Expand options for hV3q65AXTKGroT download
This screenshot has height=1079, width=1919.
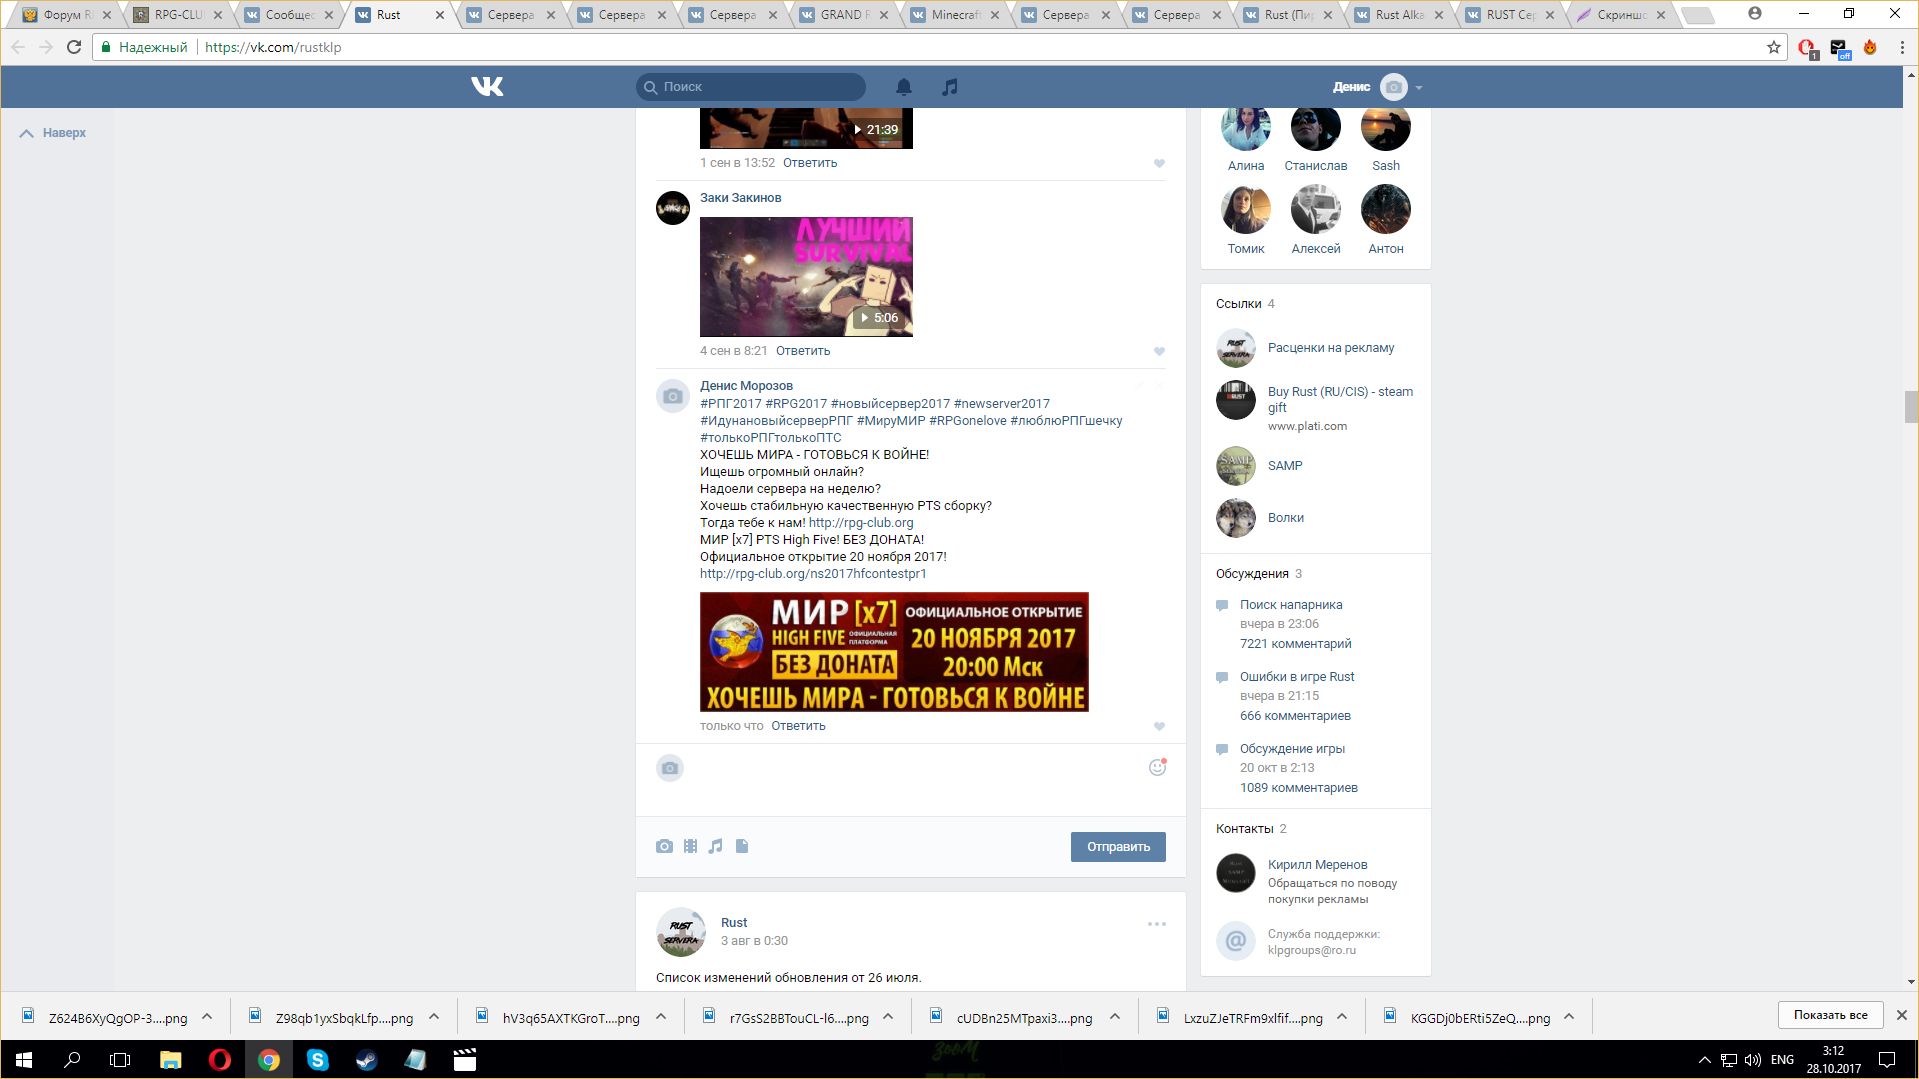(661, 1017)
